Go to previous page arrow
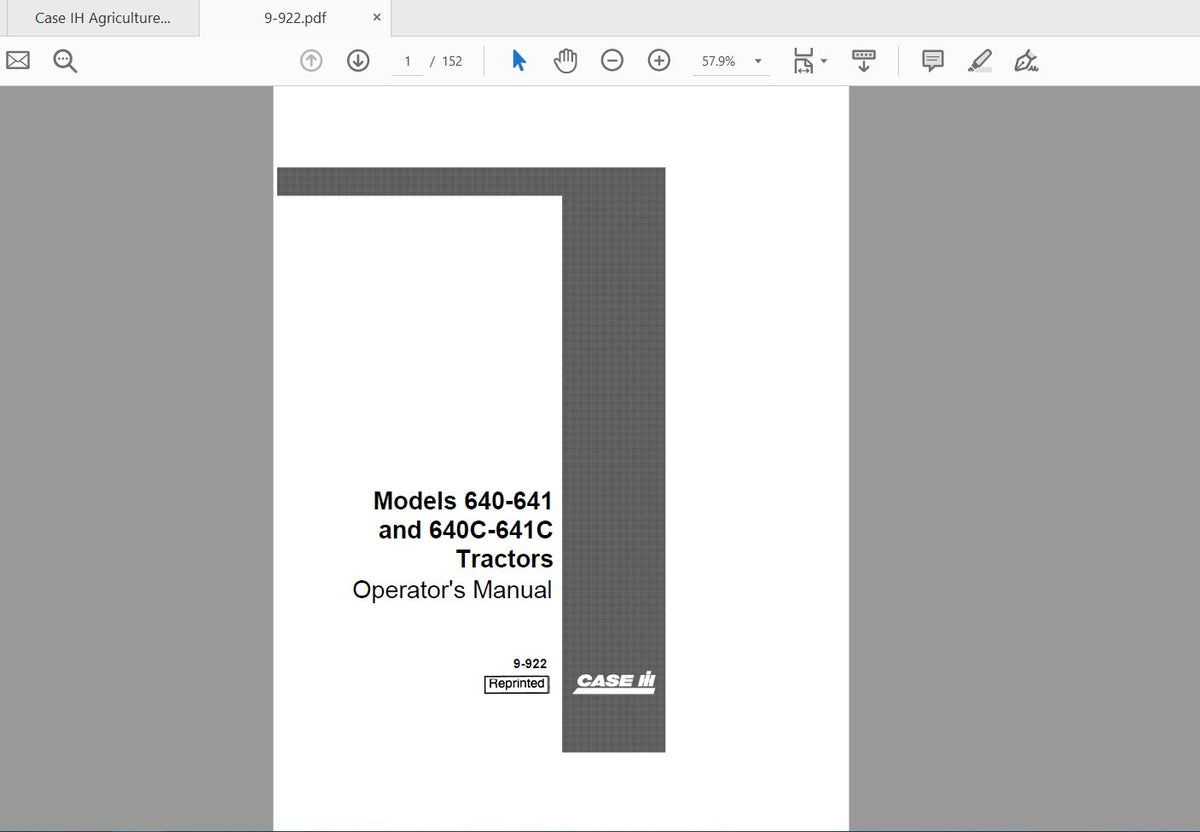The height and width of the screenshot is (832, 1200). click(311, 61)
